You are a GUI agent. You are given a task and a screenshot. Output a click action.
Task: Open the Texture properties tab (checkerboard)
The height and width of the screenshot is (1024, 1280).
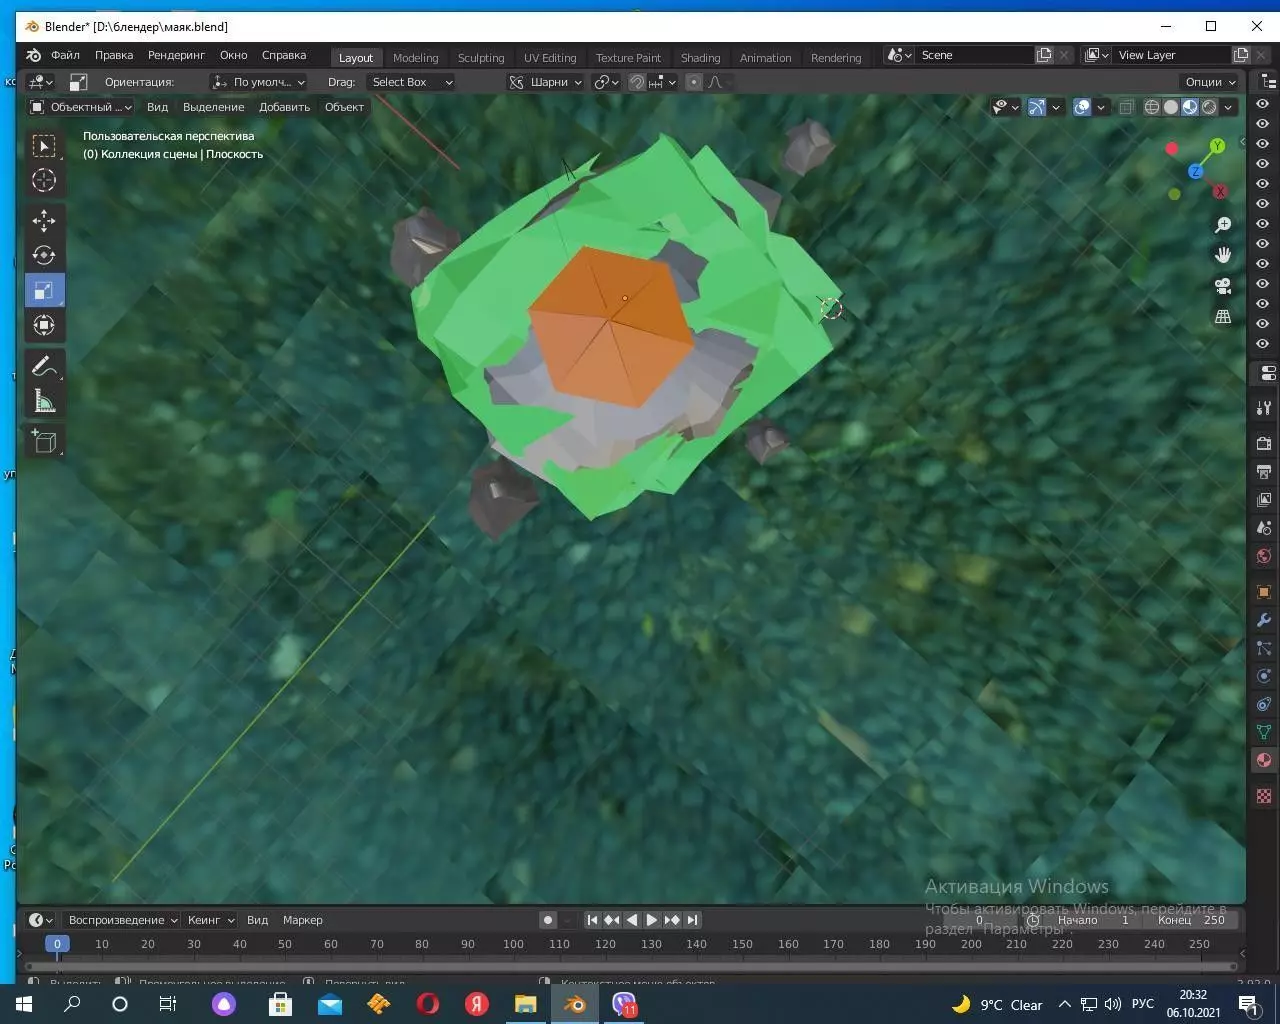pyautogui.click(x=1264, y=796)
